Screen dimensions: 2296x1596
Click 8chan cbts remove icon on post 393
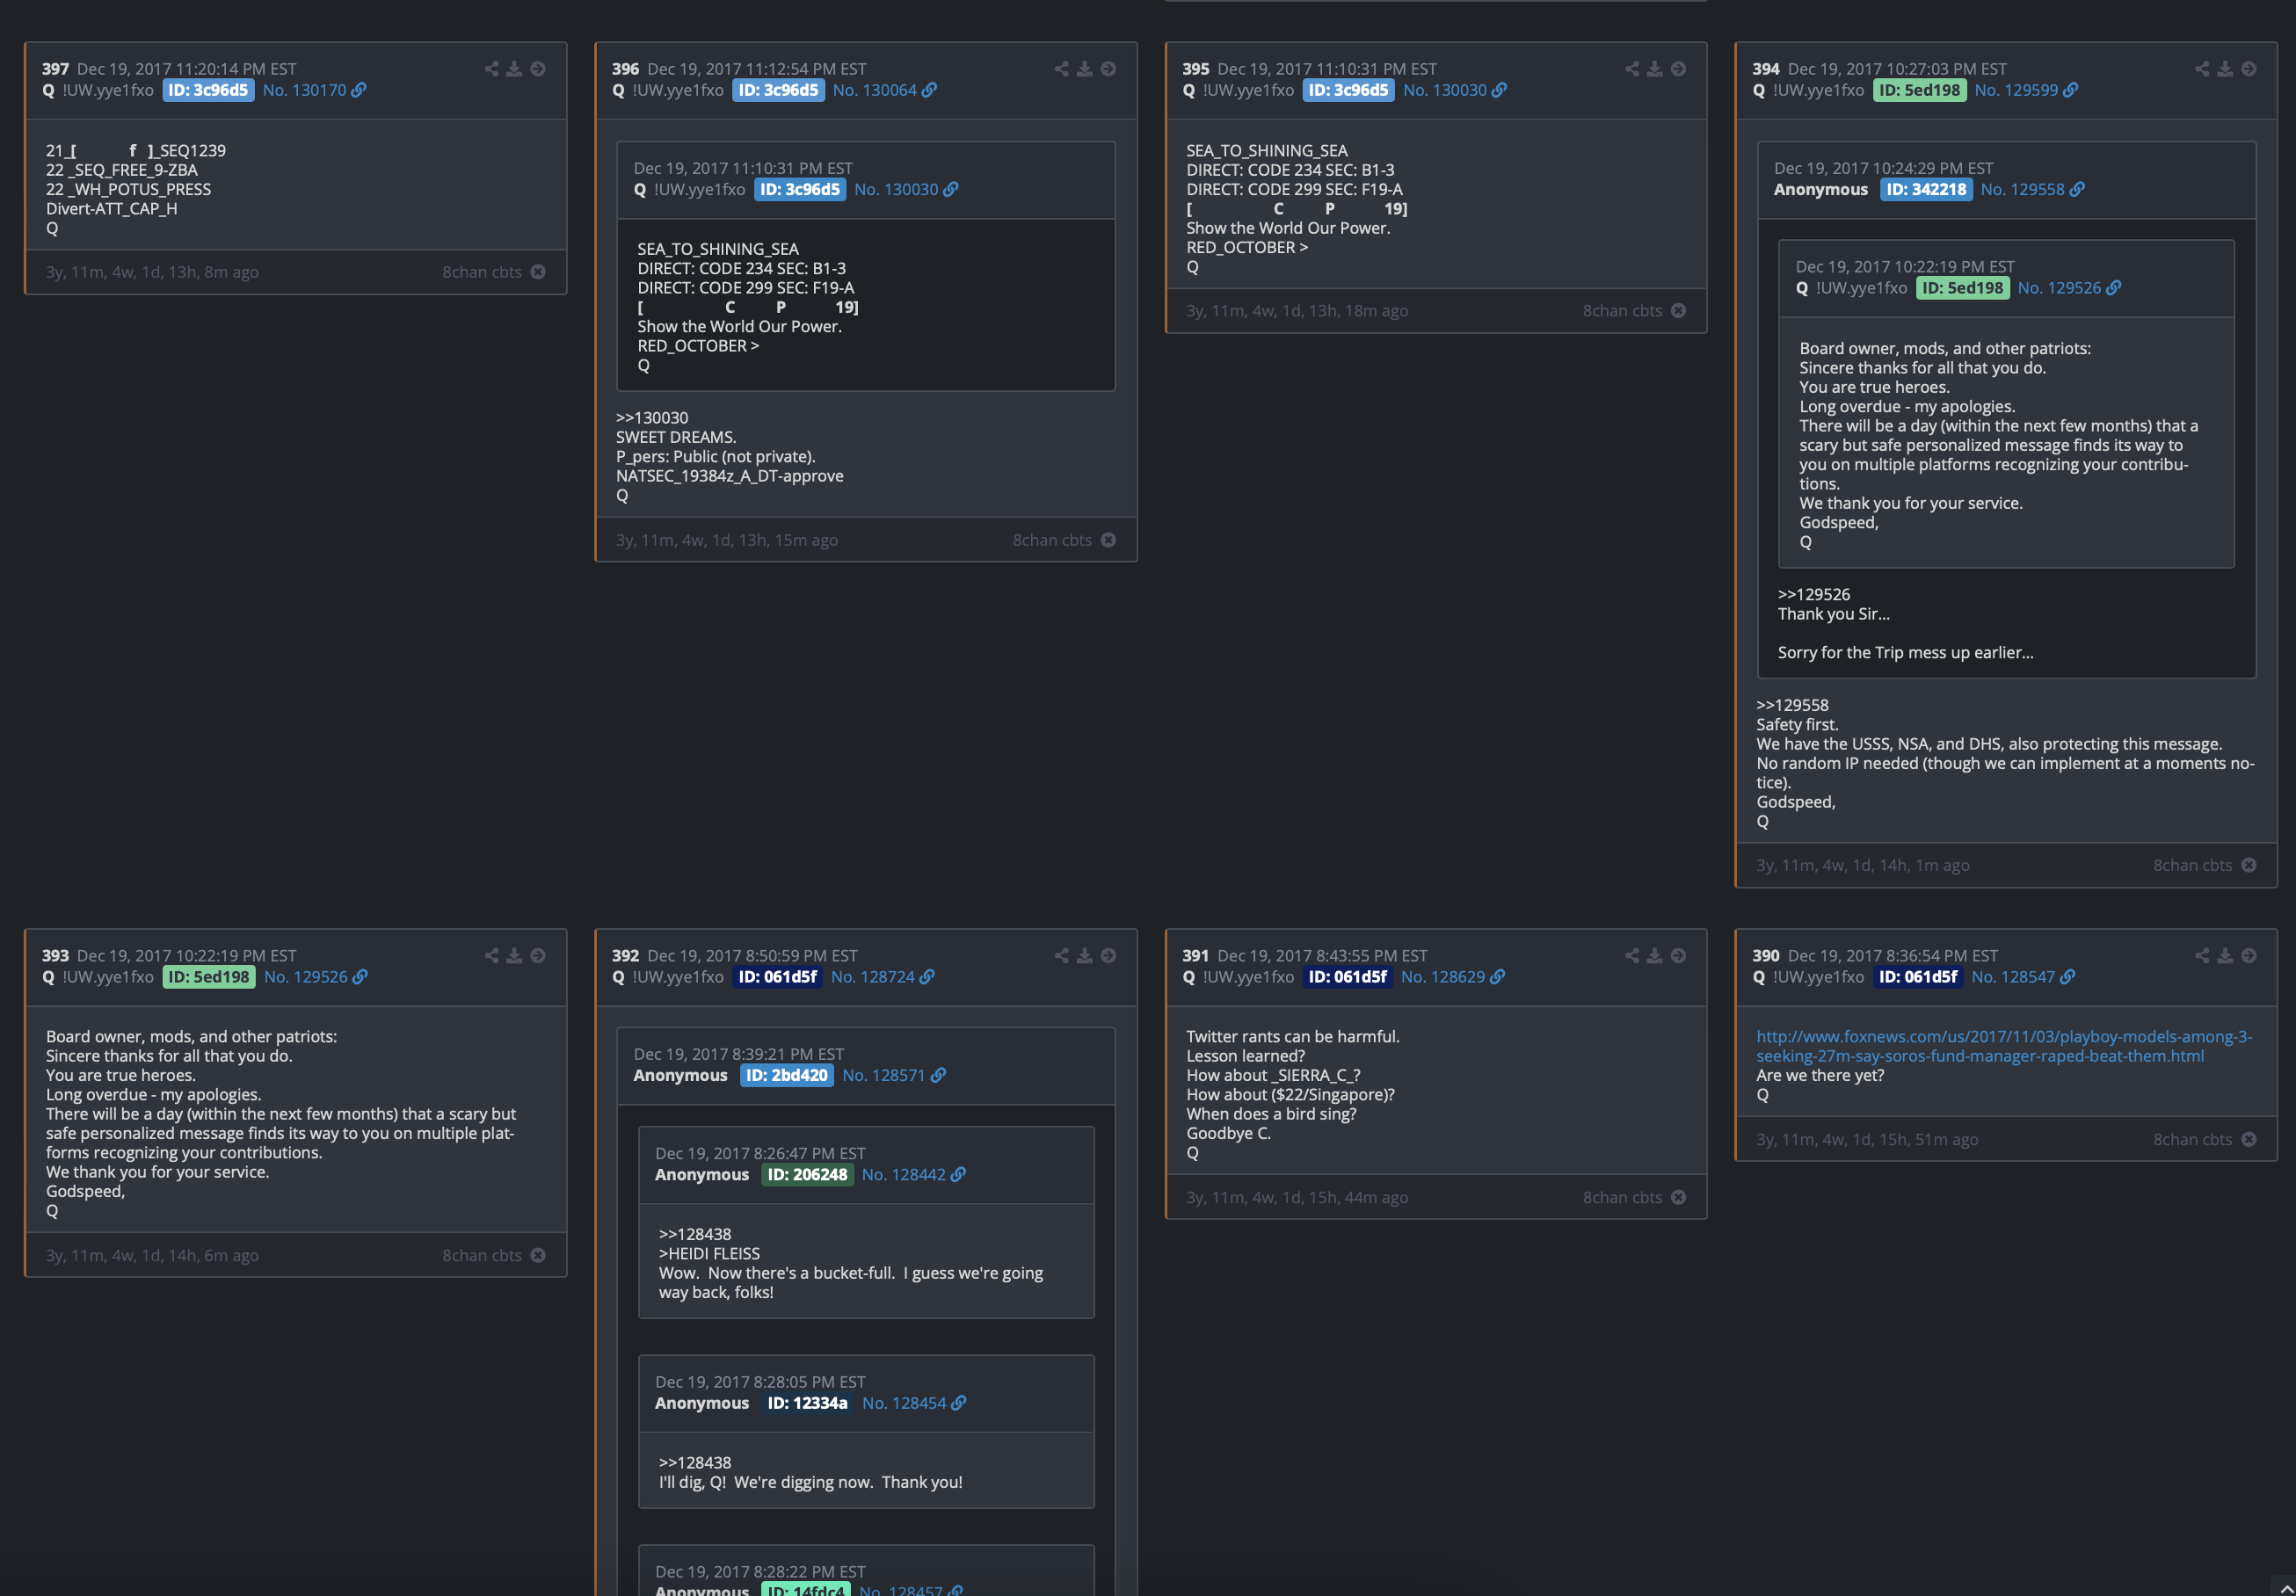pos(538,1255)
